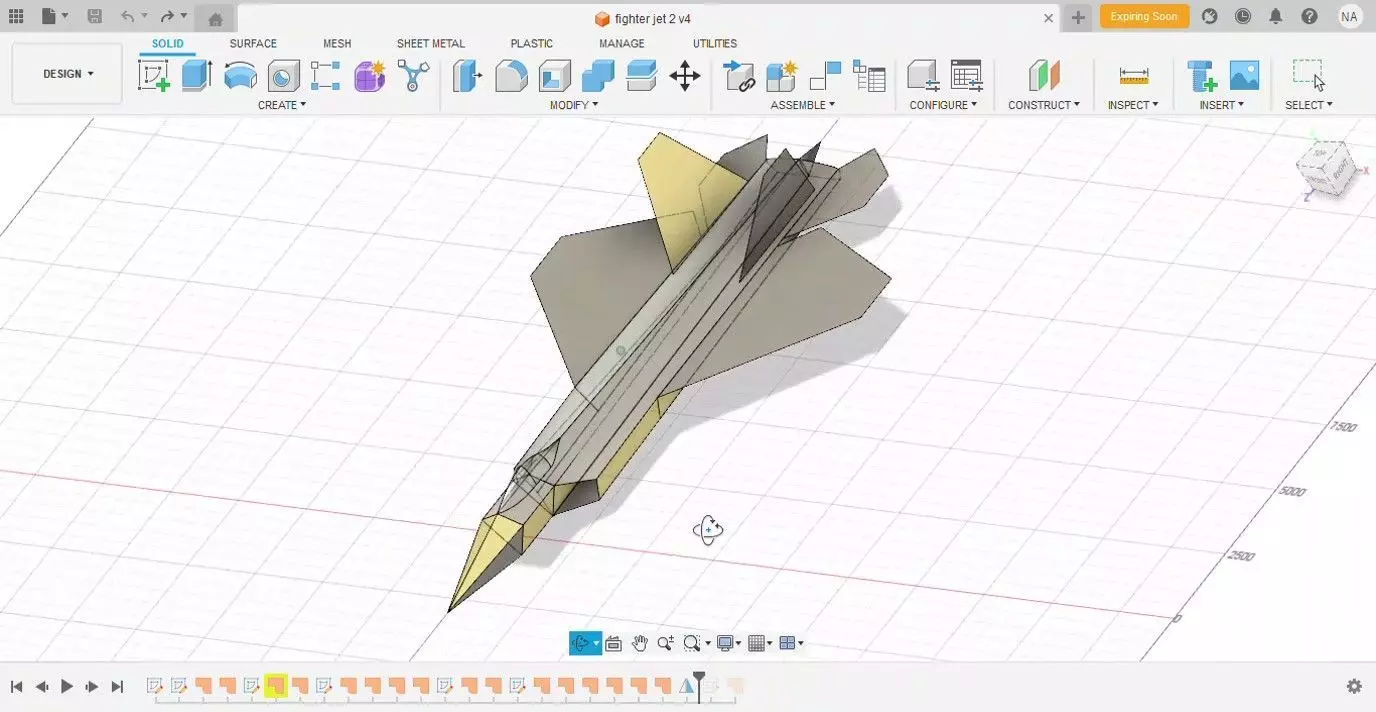The image size is (1376, 712).
Task: Open the Automated Modeling tool
Action: click(x=413, y=76)
